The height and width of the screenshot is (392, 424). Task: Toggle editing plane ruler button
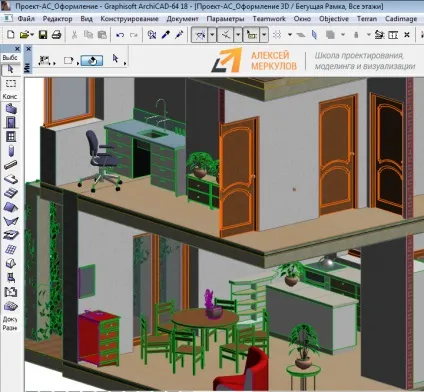pos(252,35)
